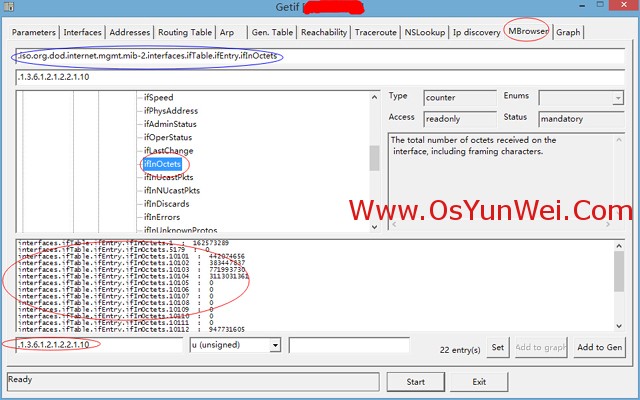Viewport: 640px width, 400px height.
Task: Click the OID path text field at top
Action: click(x=320, y=55)
